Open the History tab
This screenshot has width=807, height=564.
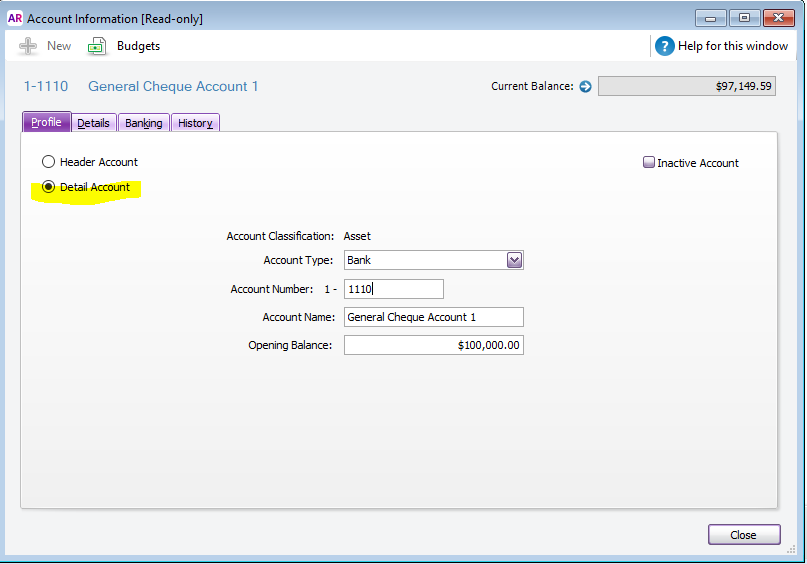point(195,123)
